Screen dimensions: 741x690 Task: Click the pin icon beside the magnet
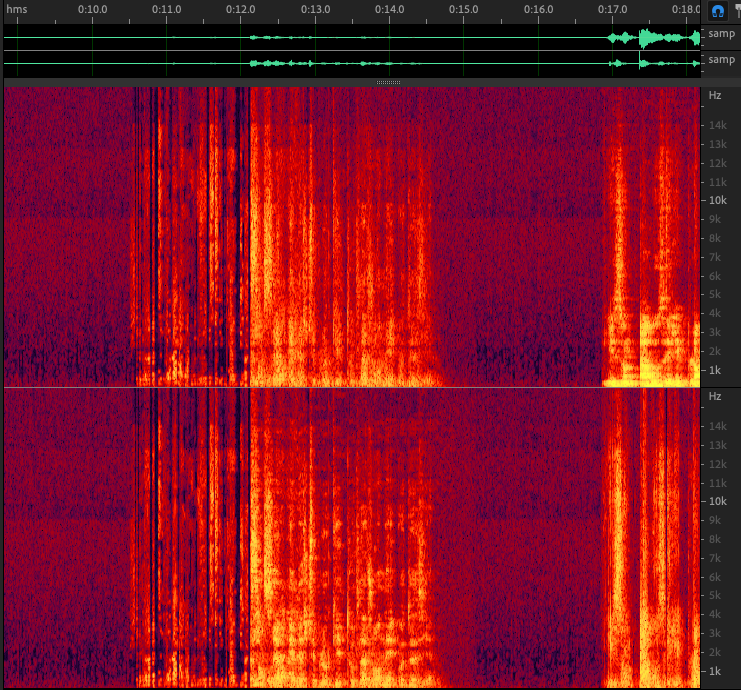(736, 11)
